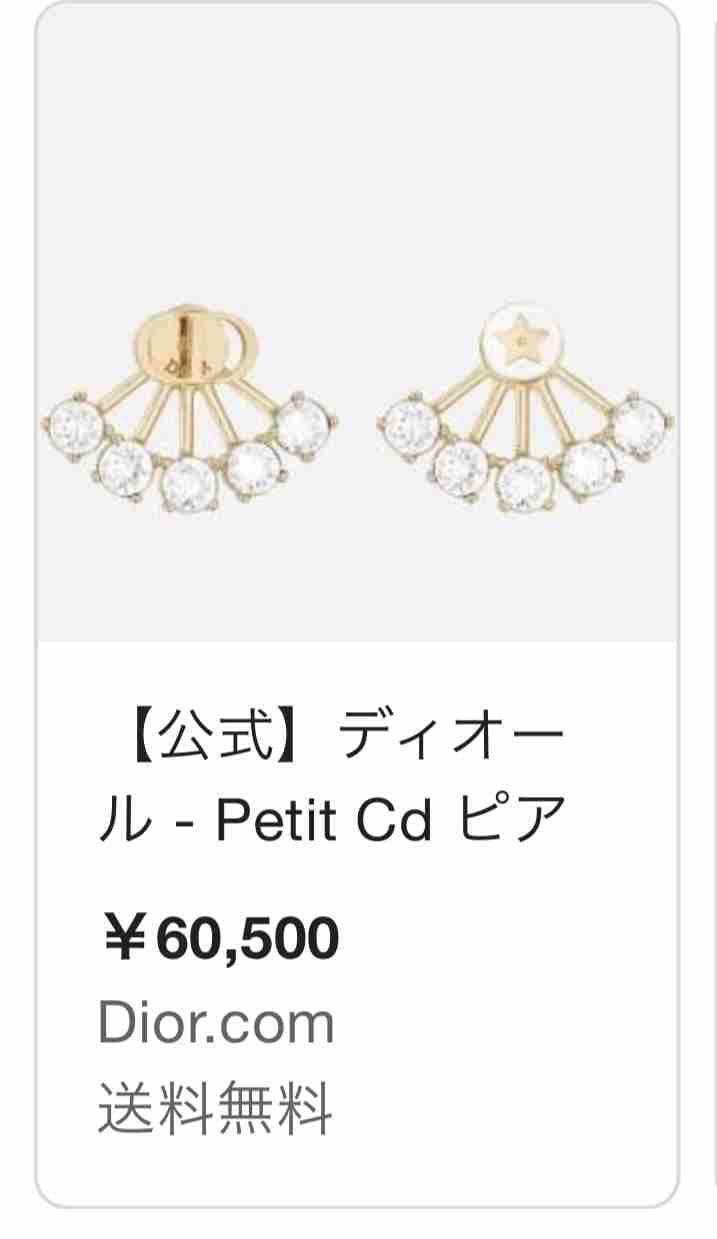Tap the 送料無料 free shipping label

[x=214, y=1108]
